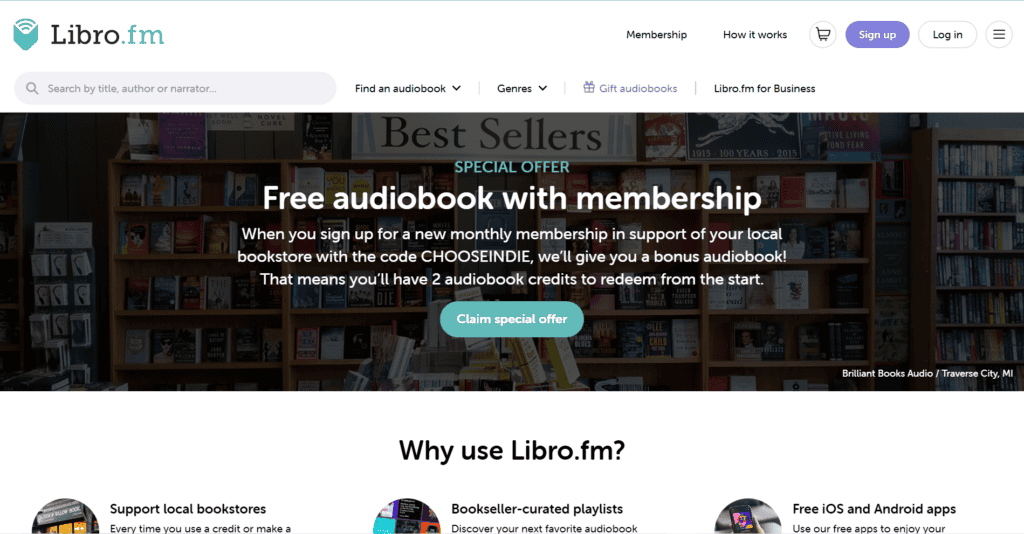
Task: Click the Free iOS and Android apps image
Action: [x=748, y=516]
